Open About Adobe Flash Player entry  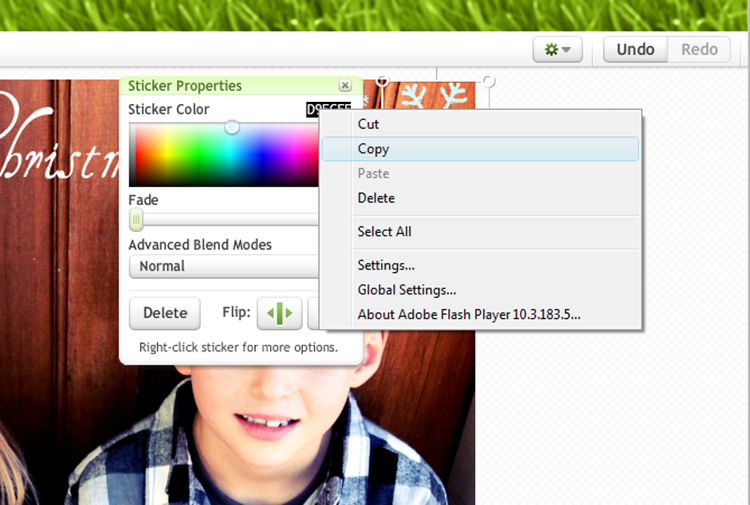480,315
